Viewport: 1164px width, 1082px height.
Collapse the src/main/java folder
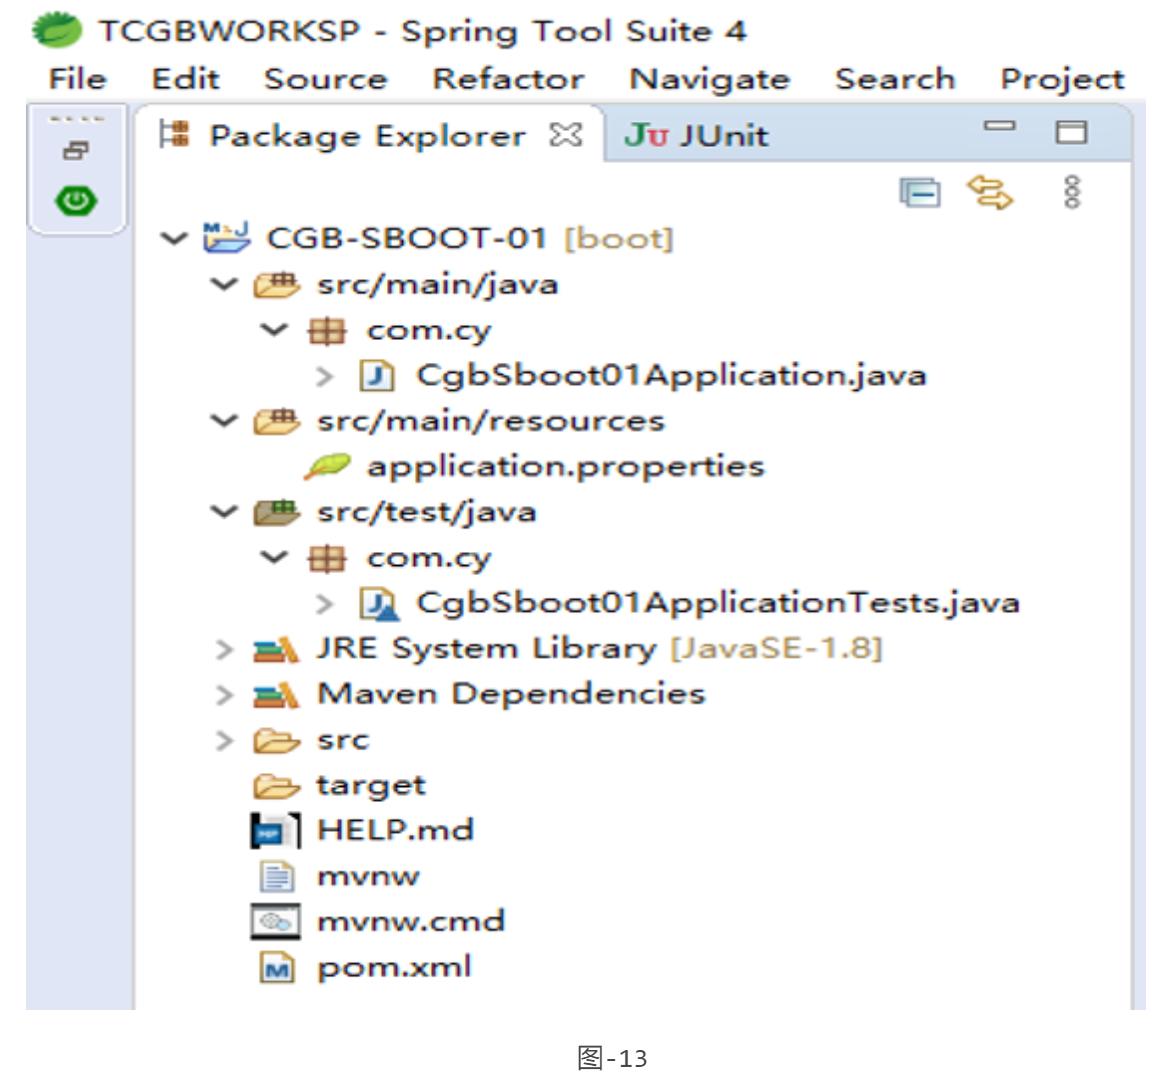224,284
